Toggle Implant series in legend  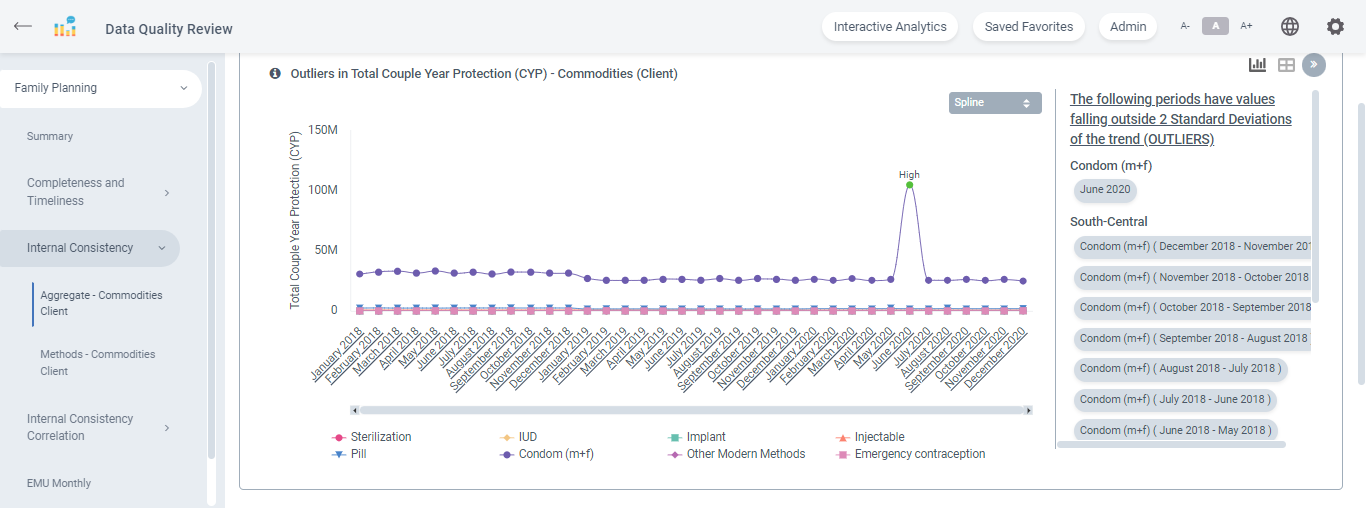click(697, 437)
